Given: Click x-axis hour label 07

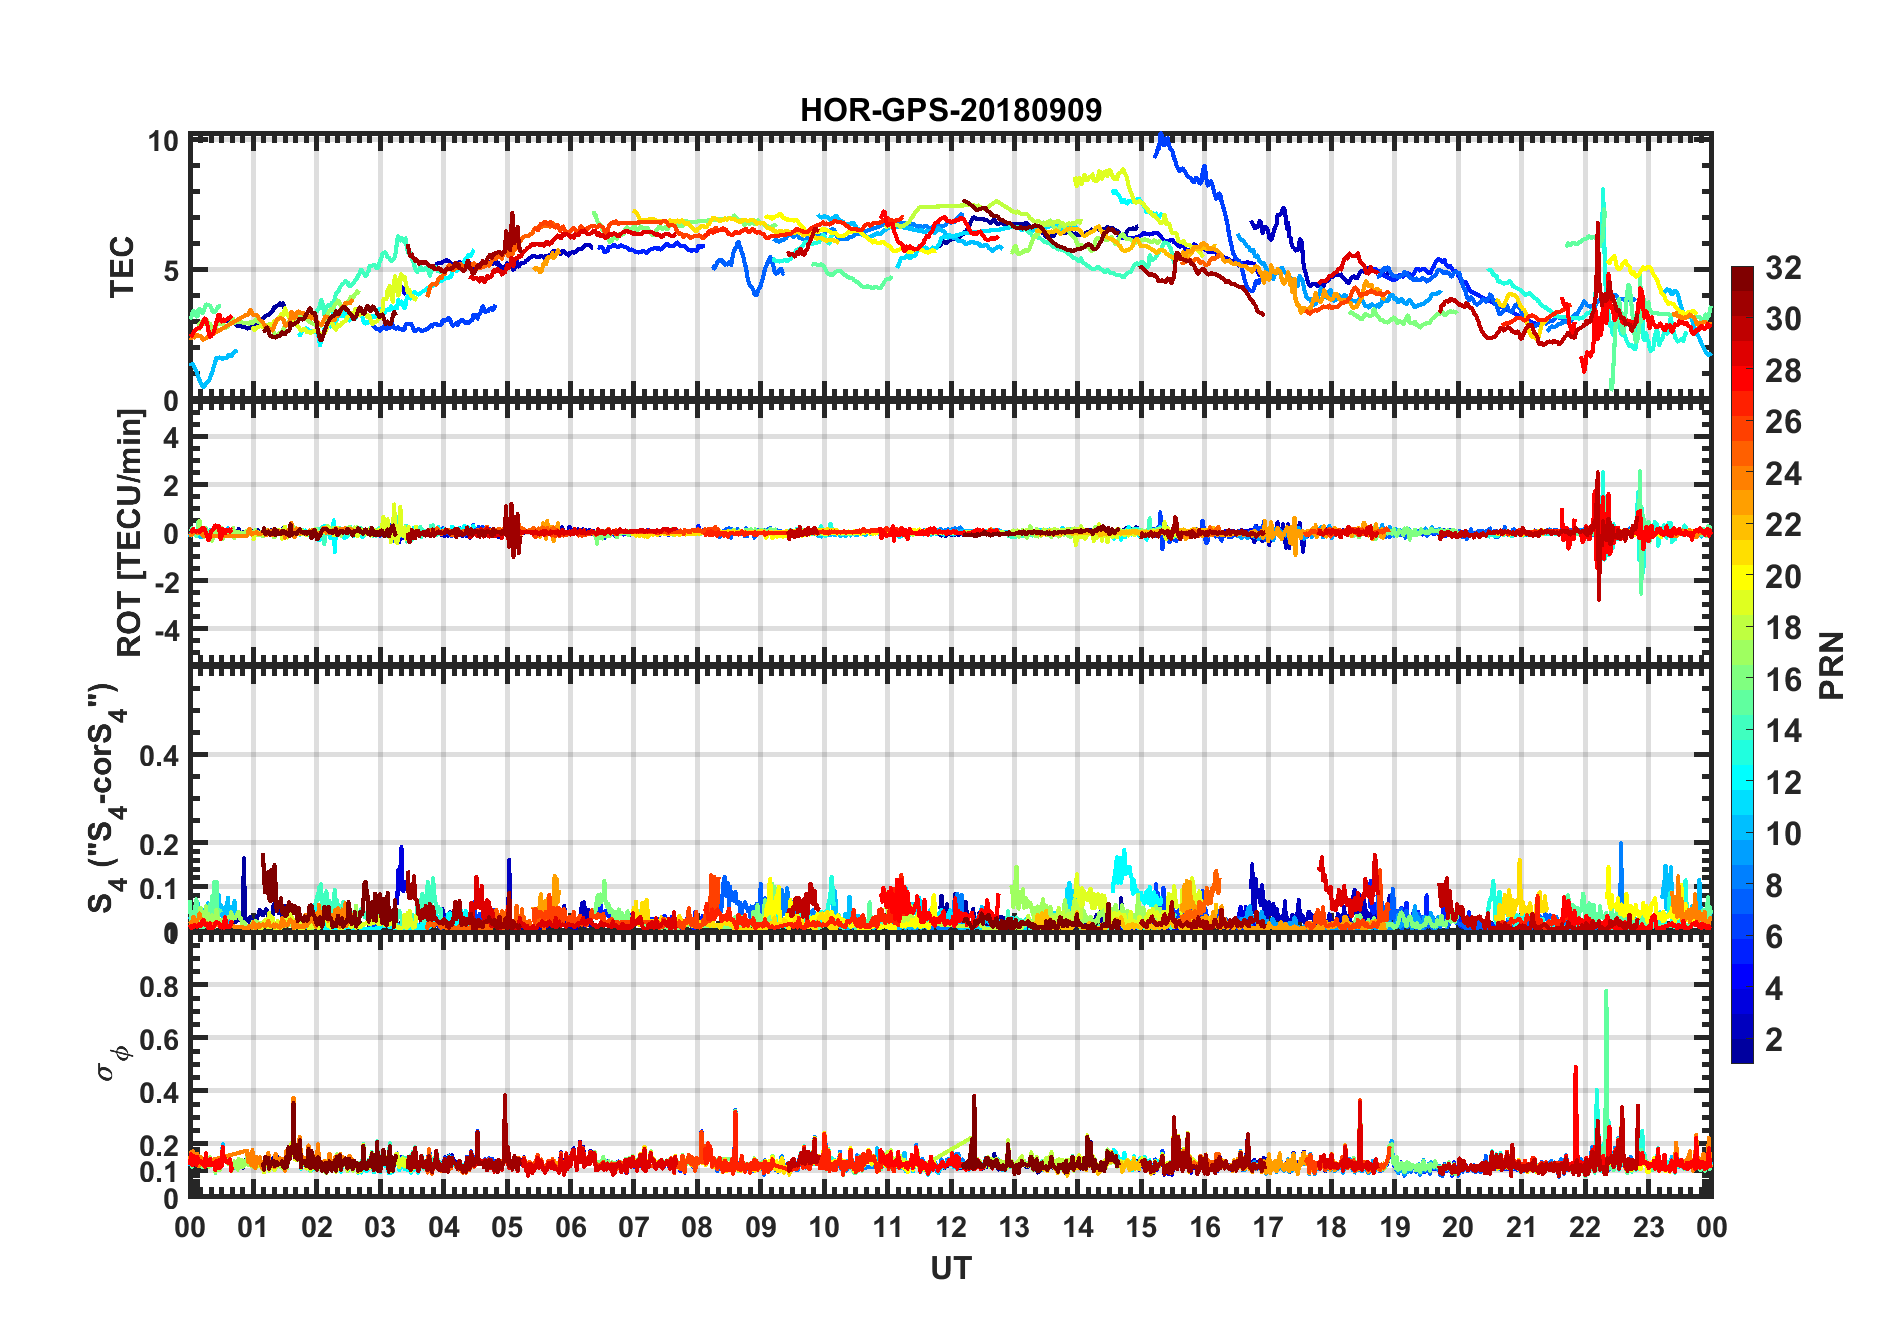Looking at the screenshot, I should coord(634,1228).
